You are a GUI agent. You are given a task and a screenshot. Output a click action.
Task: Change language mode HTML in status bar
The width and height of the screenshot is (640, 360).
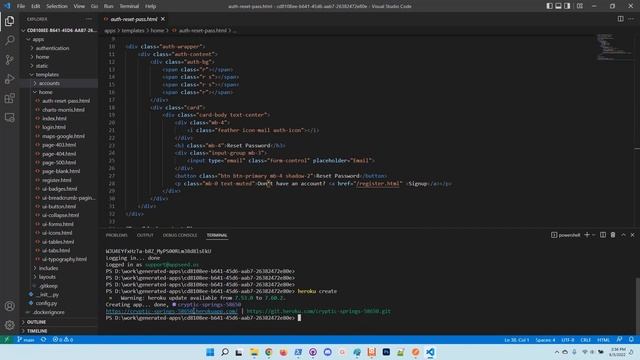[603, 340]
